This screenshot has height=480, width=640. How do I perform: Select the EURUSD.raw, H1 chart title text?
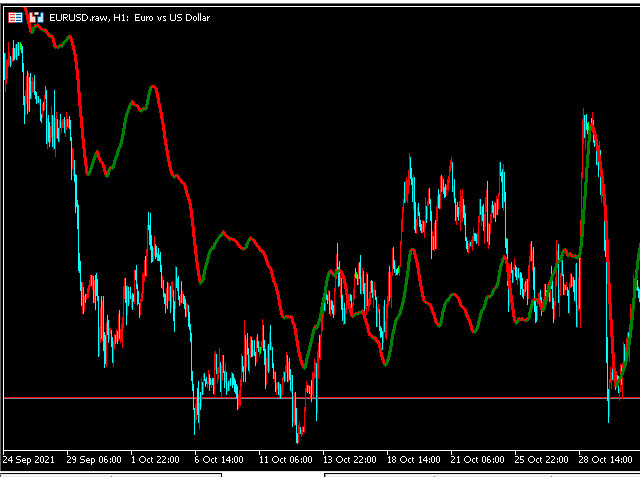(x=130, y=18)
